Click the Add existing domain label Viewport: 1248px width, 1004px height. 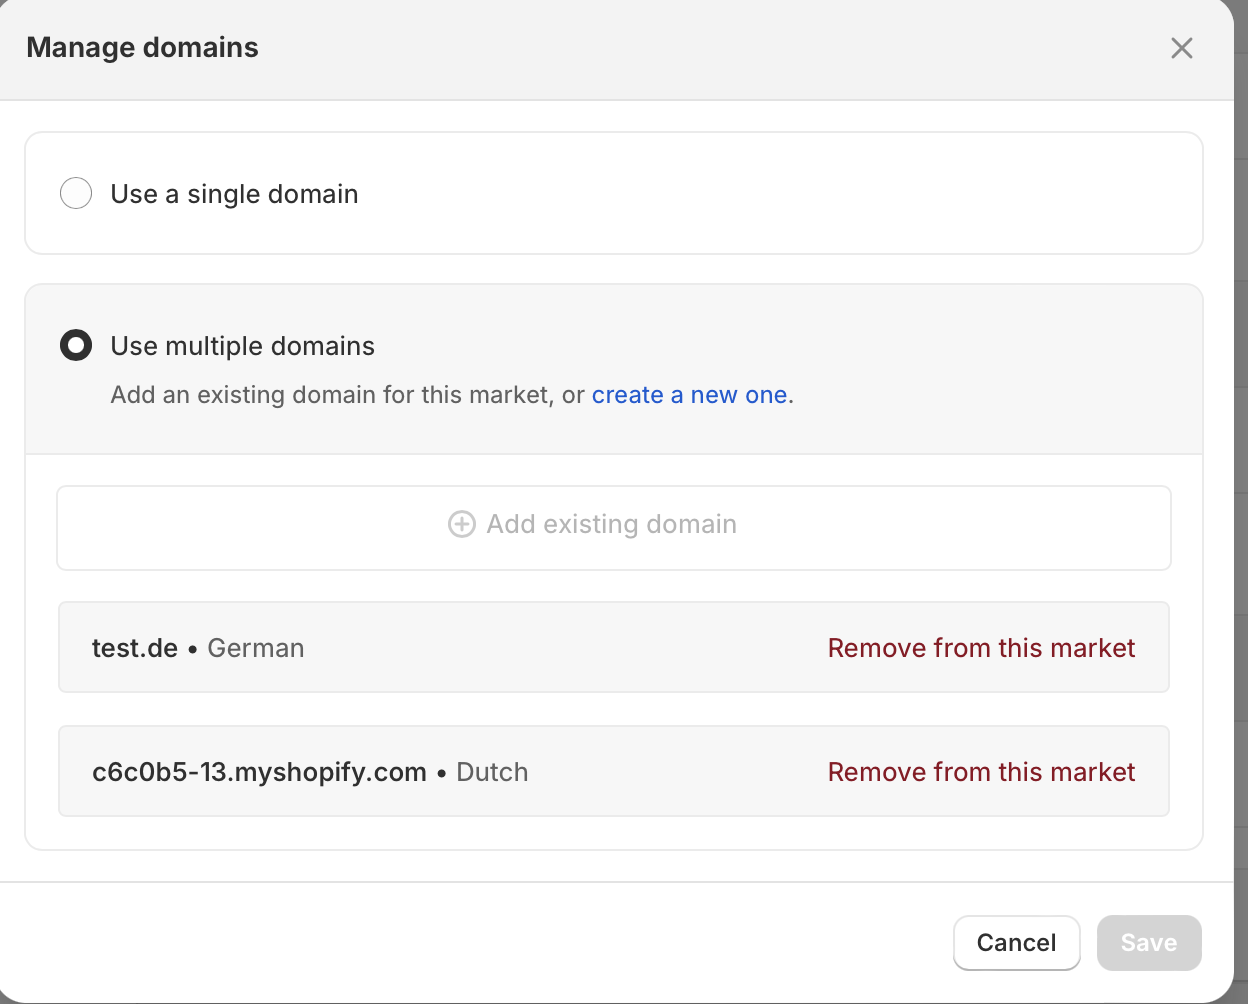(x=611, y=524)
